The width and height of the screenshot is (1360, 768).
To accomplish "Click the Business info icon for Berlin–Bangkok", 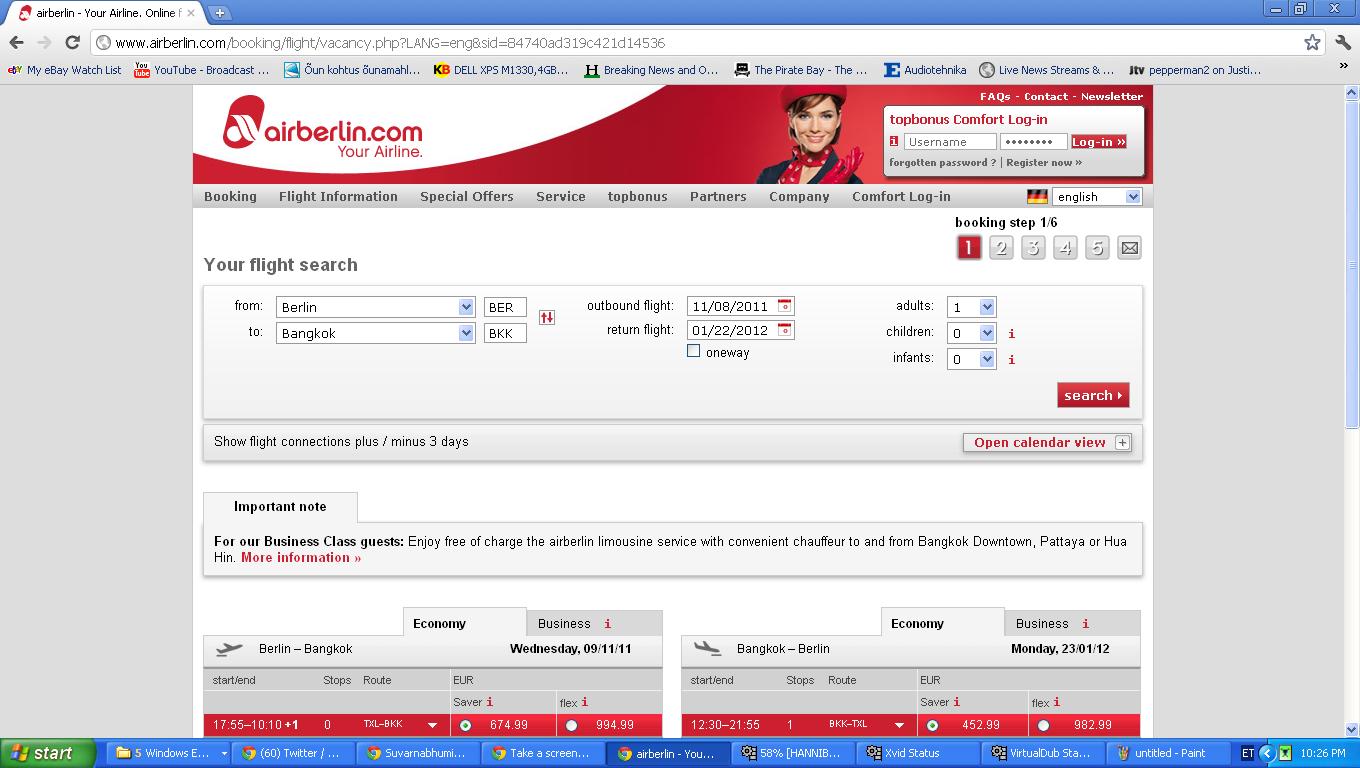I will coord(607,624).
